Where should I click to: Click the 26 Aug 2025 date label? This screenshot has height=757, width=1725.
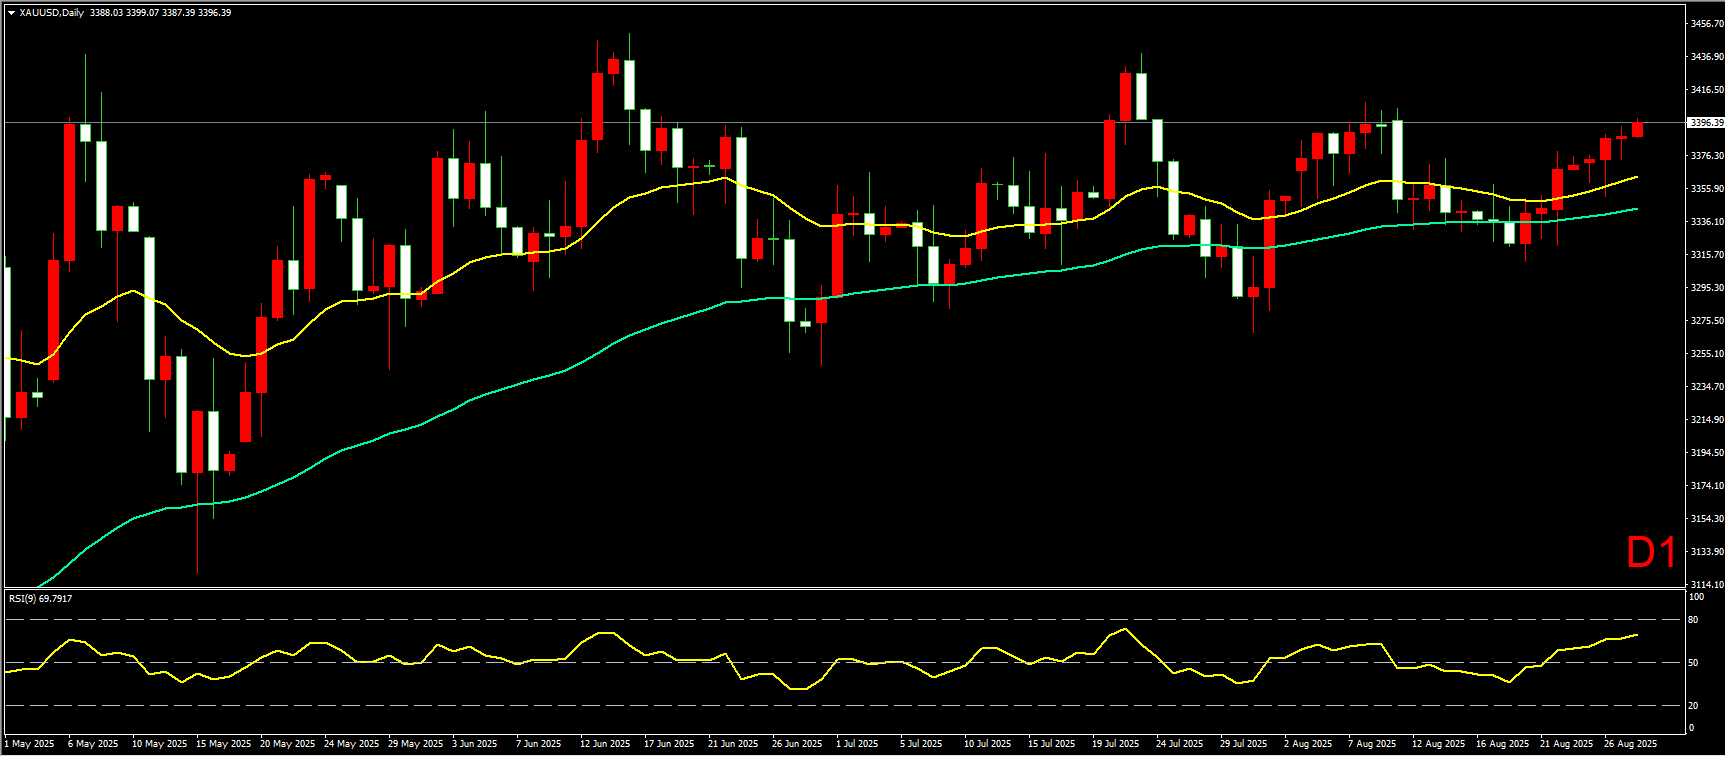tap(1630, 744)
